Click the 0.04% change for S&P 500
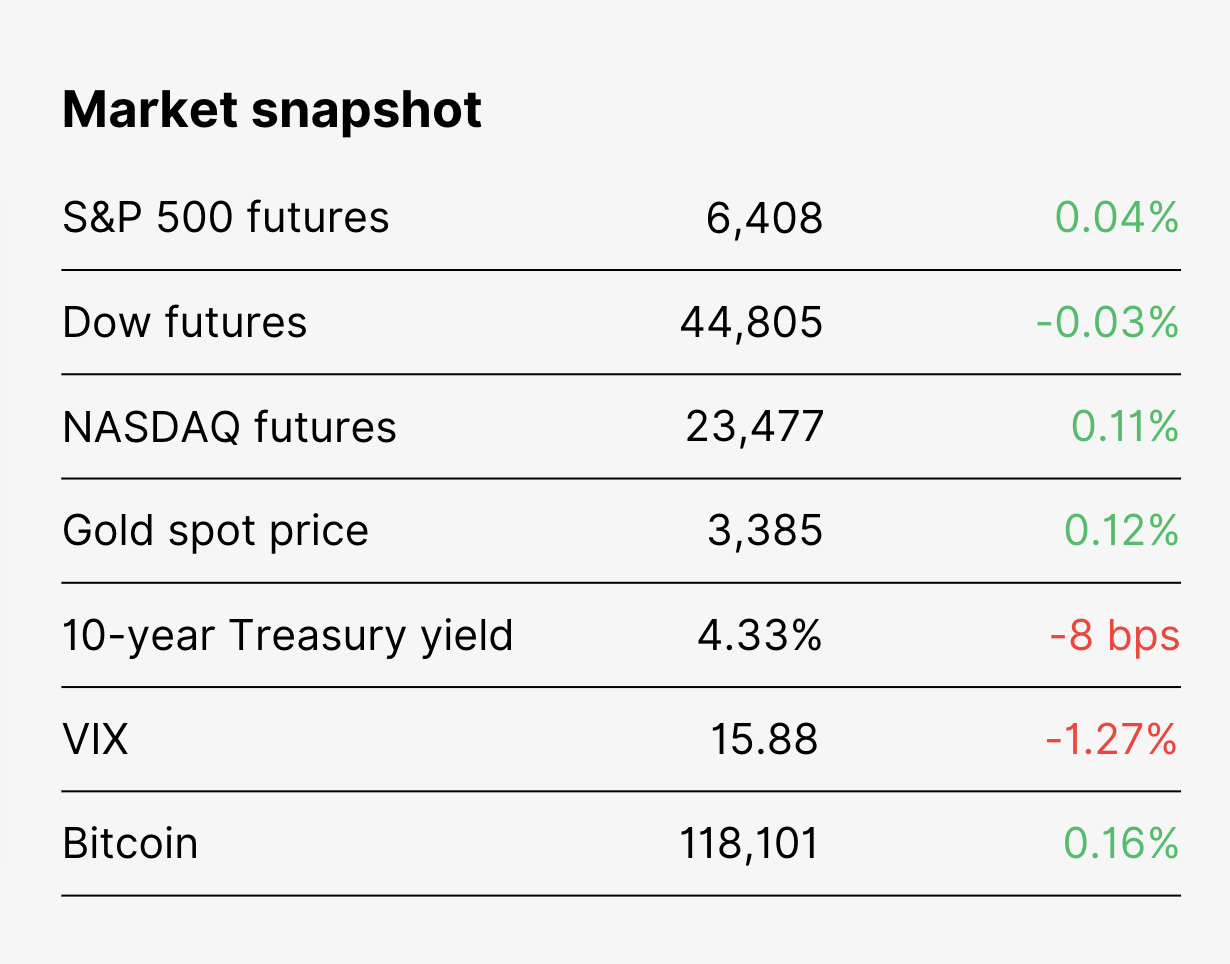The height and width of the screenshot is (964, 1230). coord(1117,217)
